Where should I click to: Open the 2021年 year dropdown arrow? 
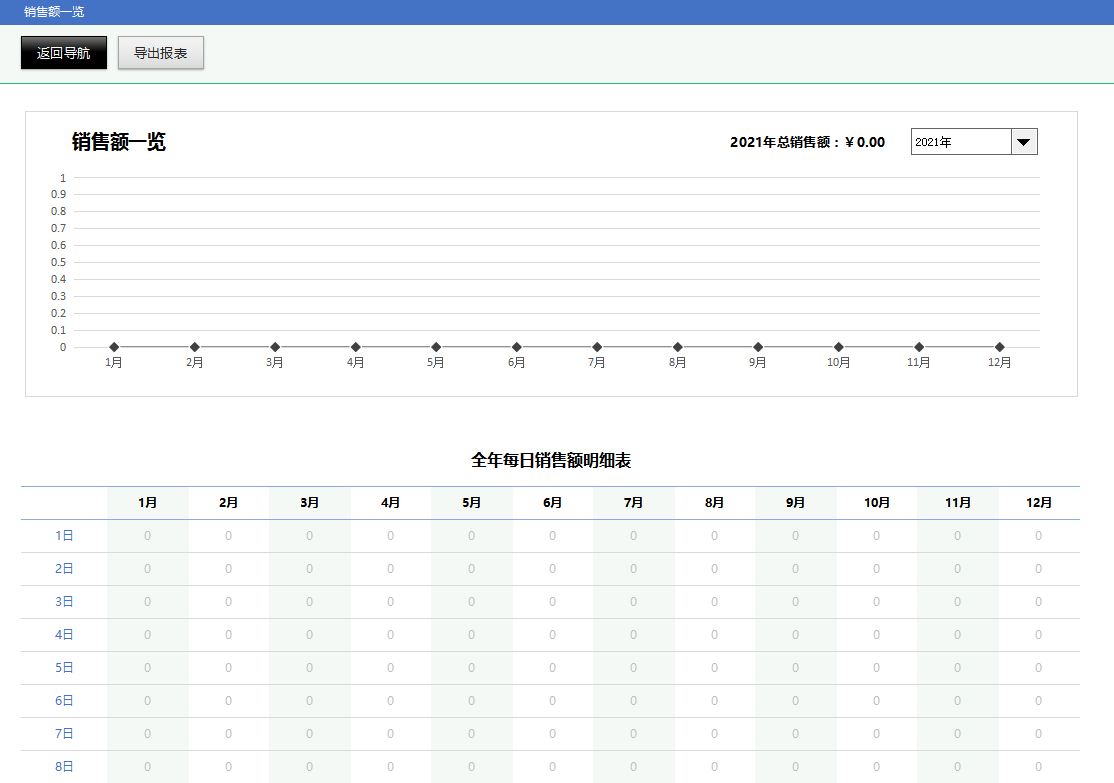[1024, 141]
